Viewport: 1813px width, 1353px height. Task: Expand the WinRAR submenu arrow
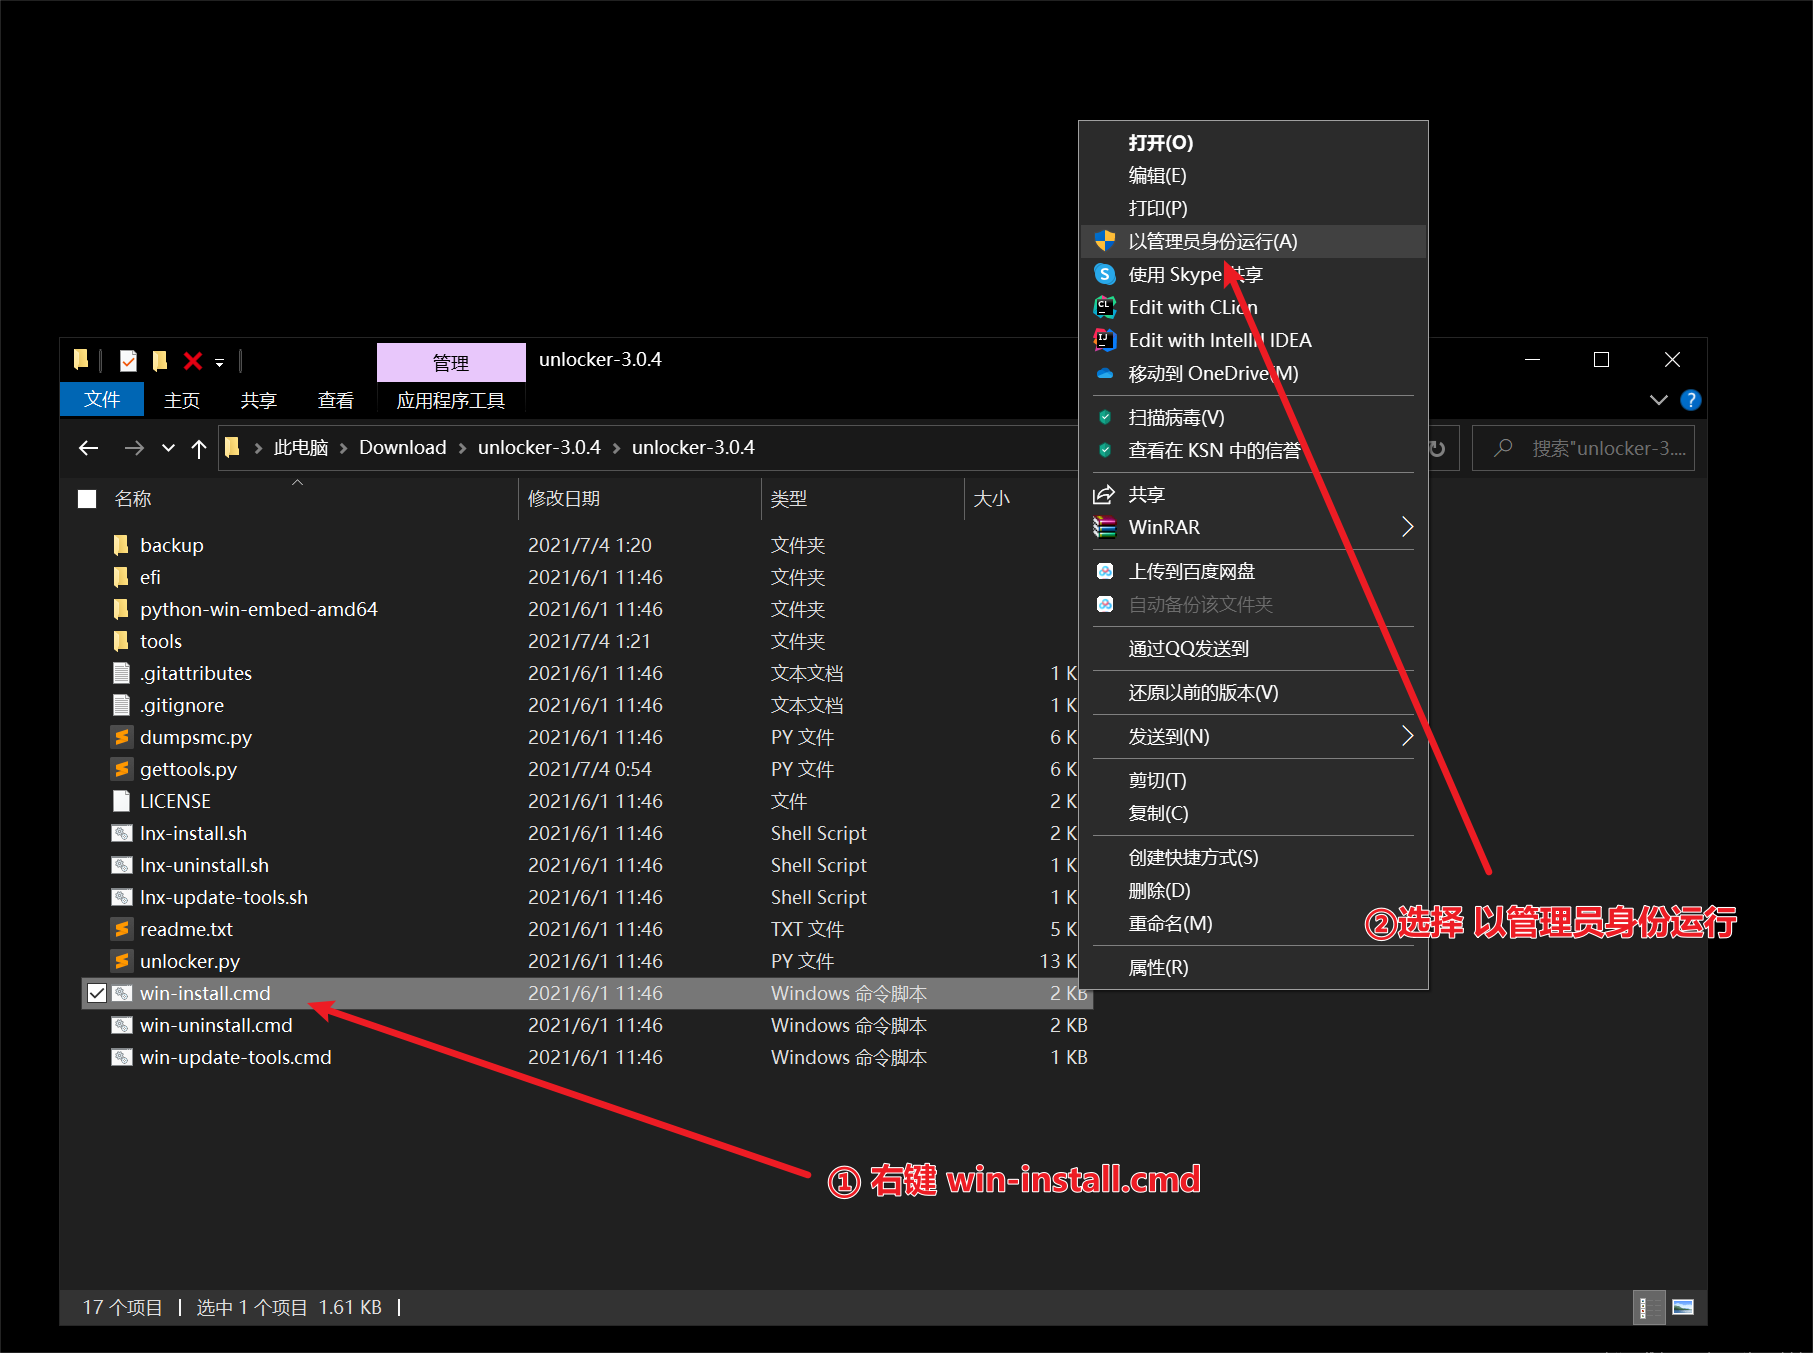1407,527
